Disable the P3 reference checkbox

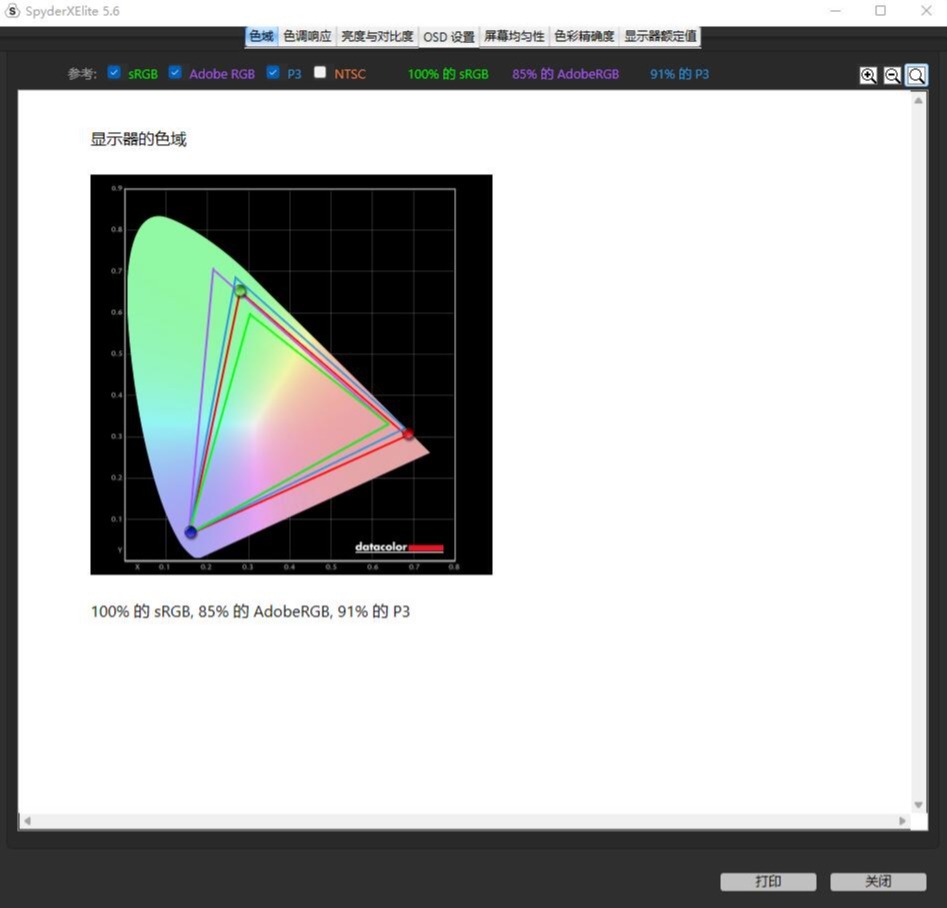click(x=273, y=73)
